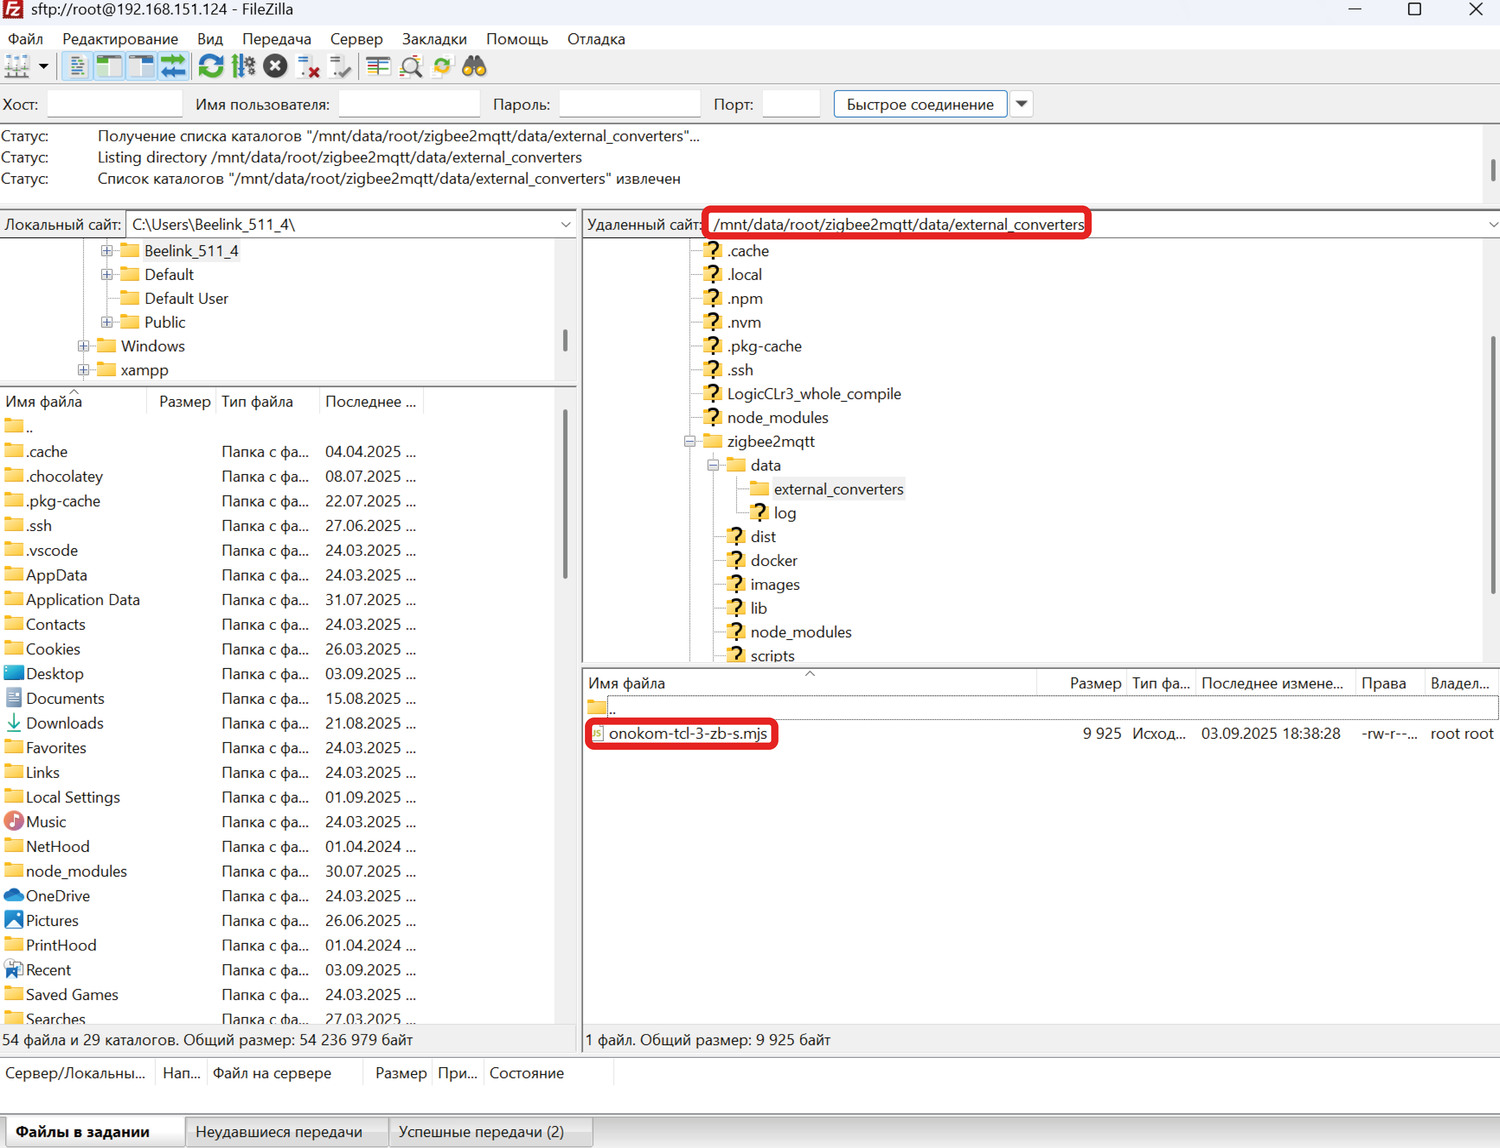
Task: Refresh the file and folder lists
Action: pyautogui.click(x=210, y=67)
